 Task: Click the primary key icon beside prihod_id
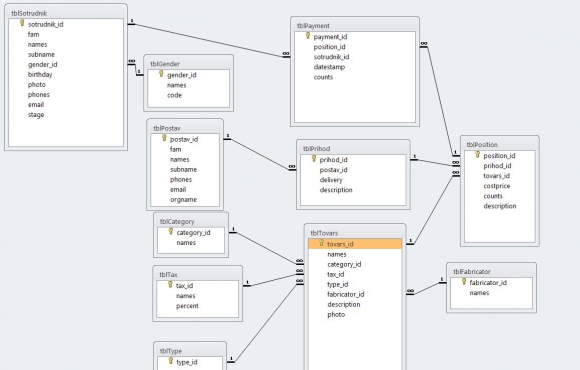[314, 159]
